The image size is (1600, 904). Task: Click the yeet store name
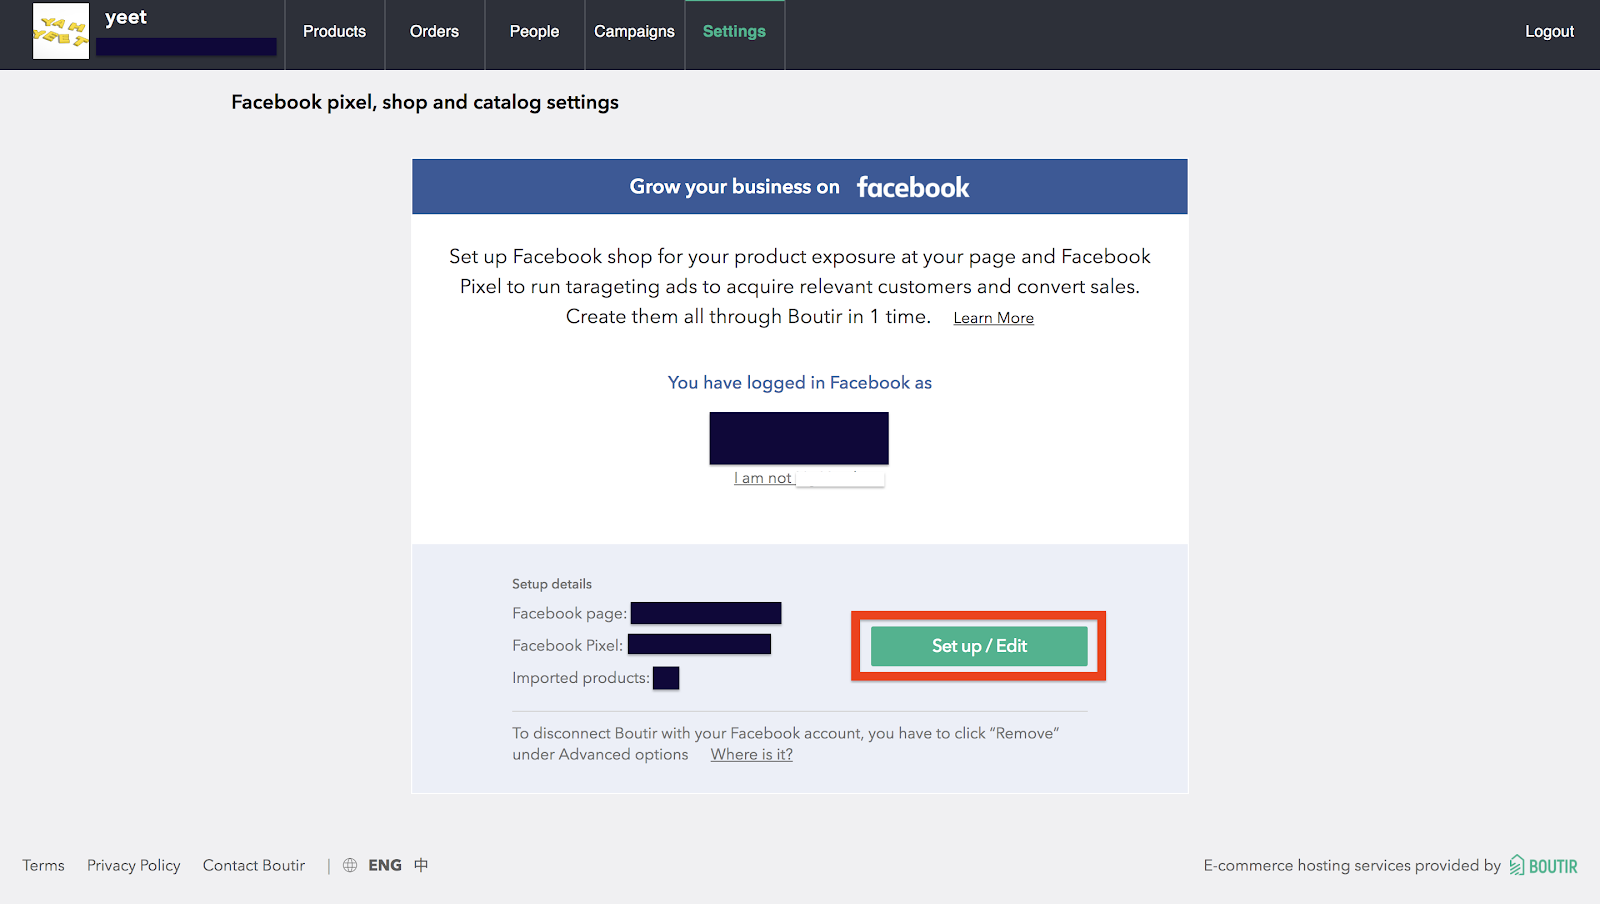126,17
